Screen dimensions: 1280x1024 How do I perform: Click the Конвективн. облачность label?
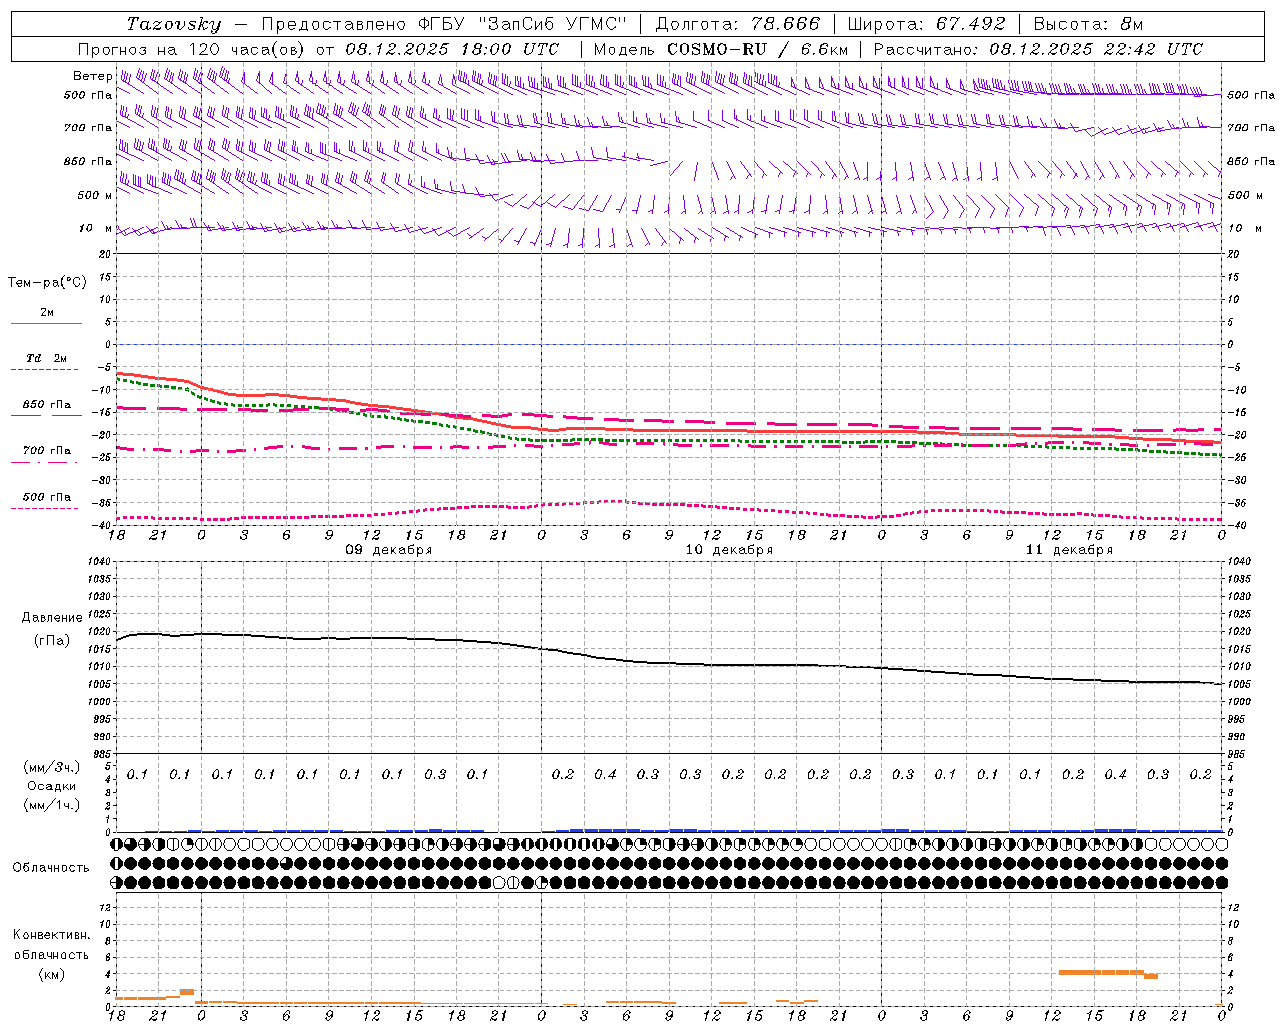point(51,945)
